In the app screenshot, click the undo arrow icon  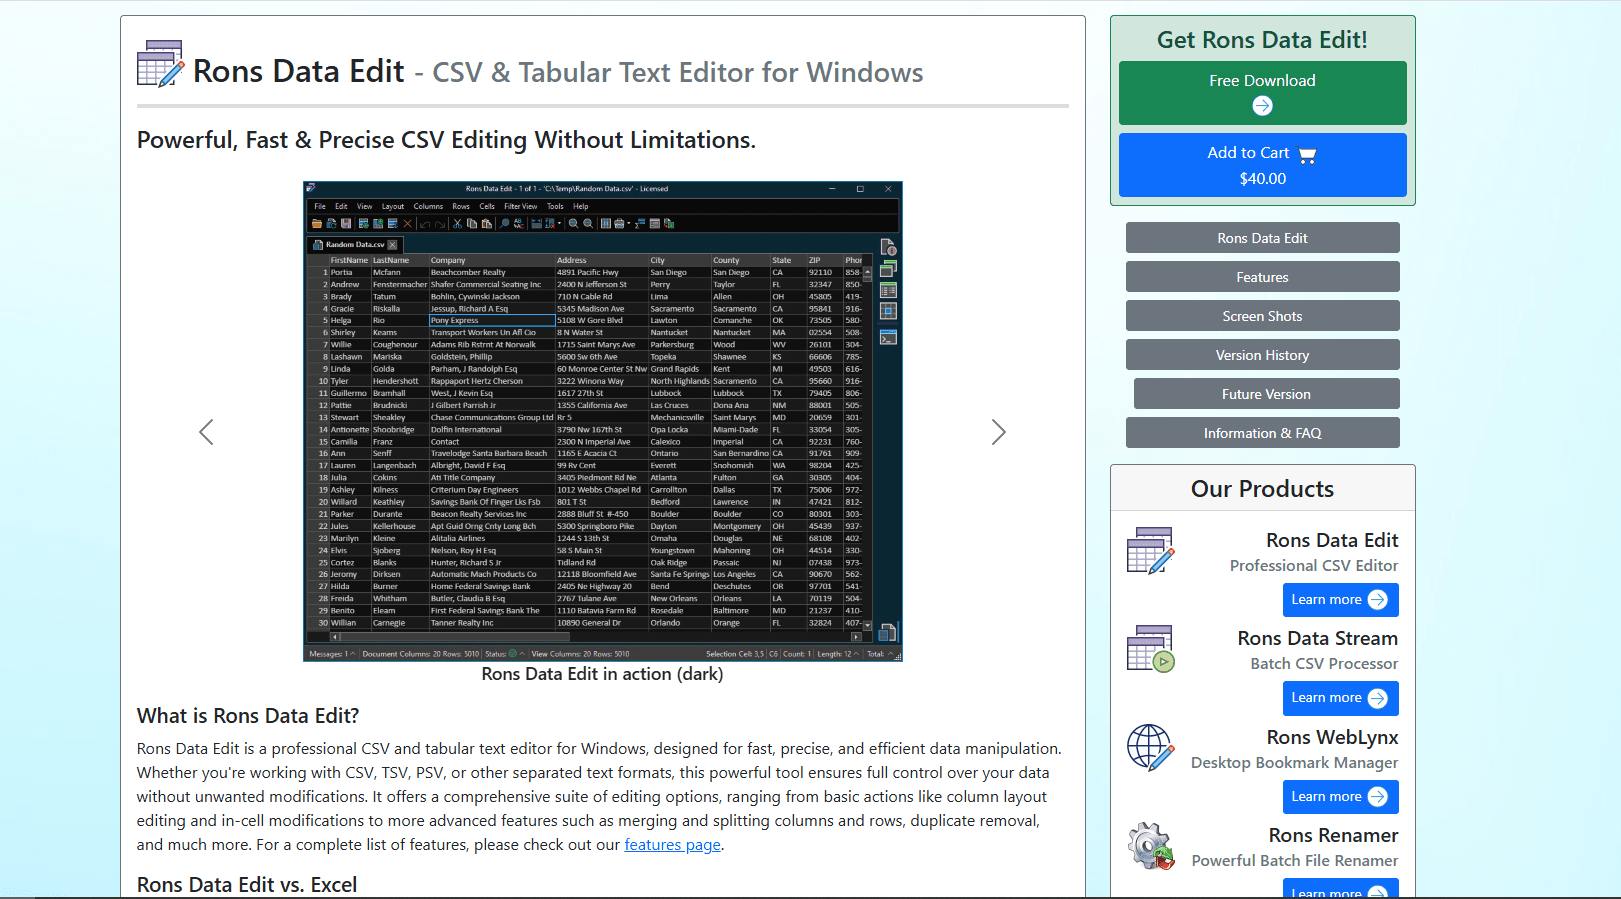[425, 224]
